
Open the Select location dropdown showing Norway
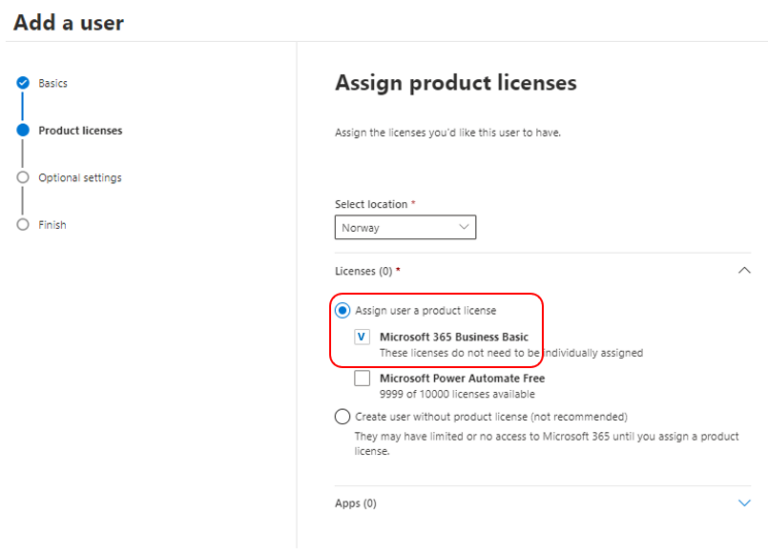click(405, 227)
